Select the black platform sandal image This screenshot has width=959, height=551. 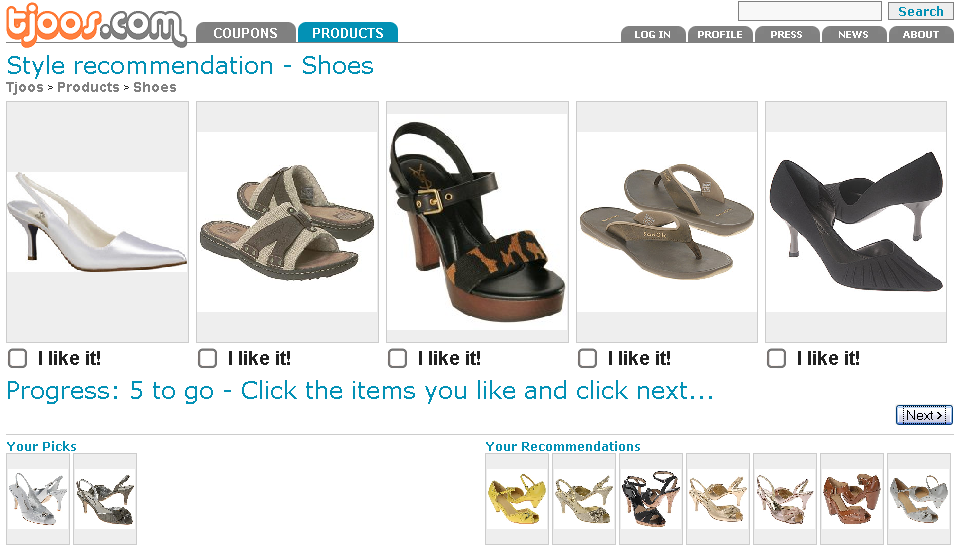477,222
